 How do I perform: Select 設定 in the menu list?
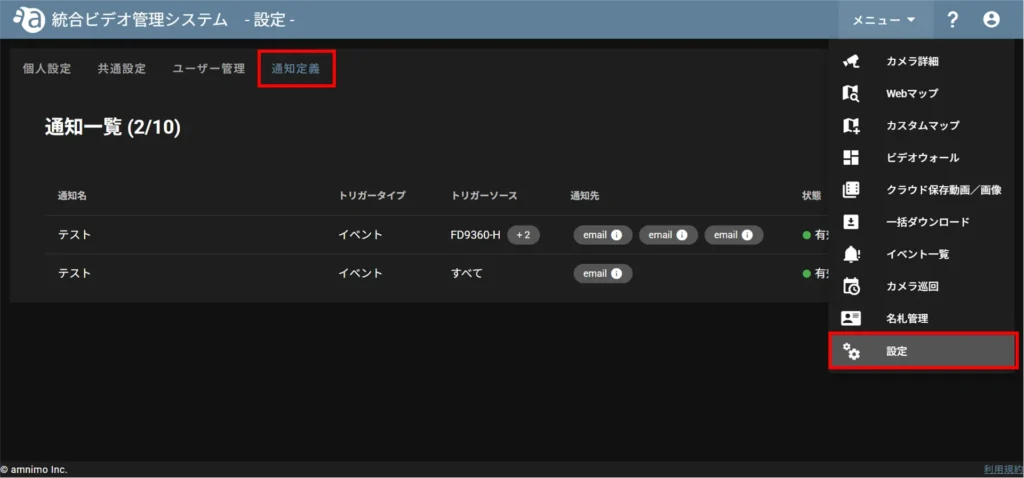(x=921, y=351)
